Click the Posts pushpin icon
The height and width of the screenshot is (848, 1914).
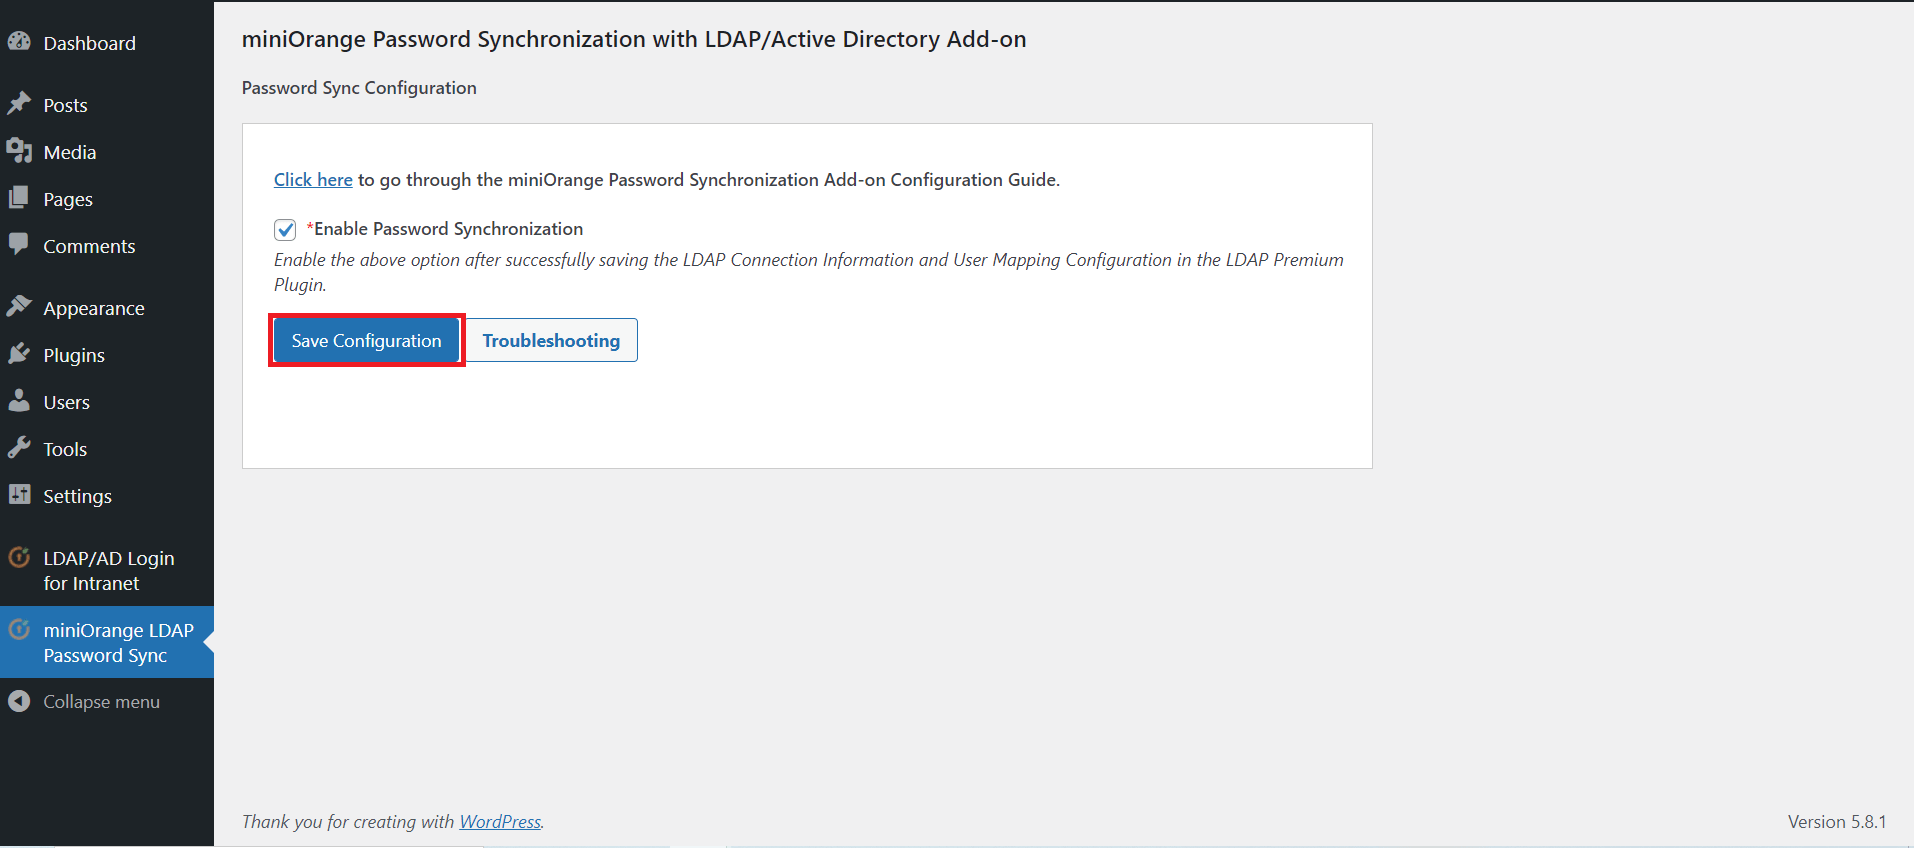pyautogui.click(x=19, y=104)
